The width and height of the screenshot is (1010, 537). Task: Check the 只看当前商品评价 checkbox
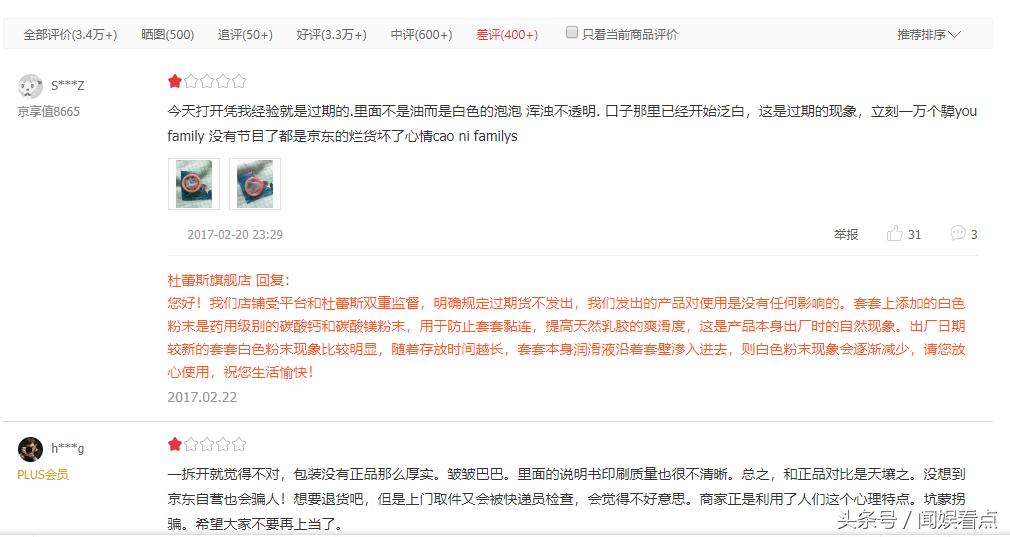[571, 32]
